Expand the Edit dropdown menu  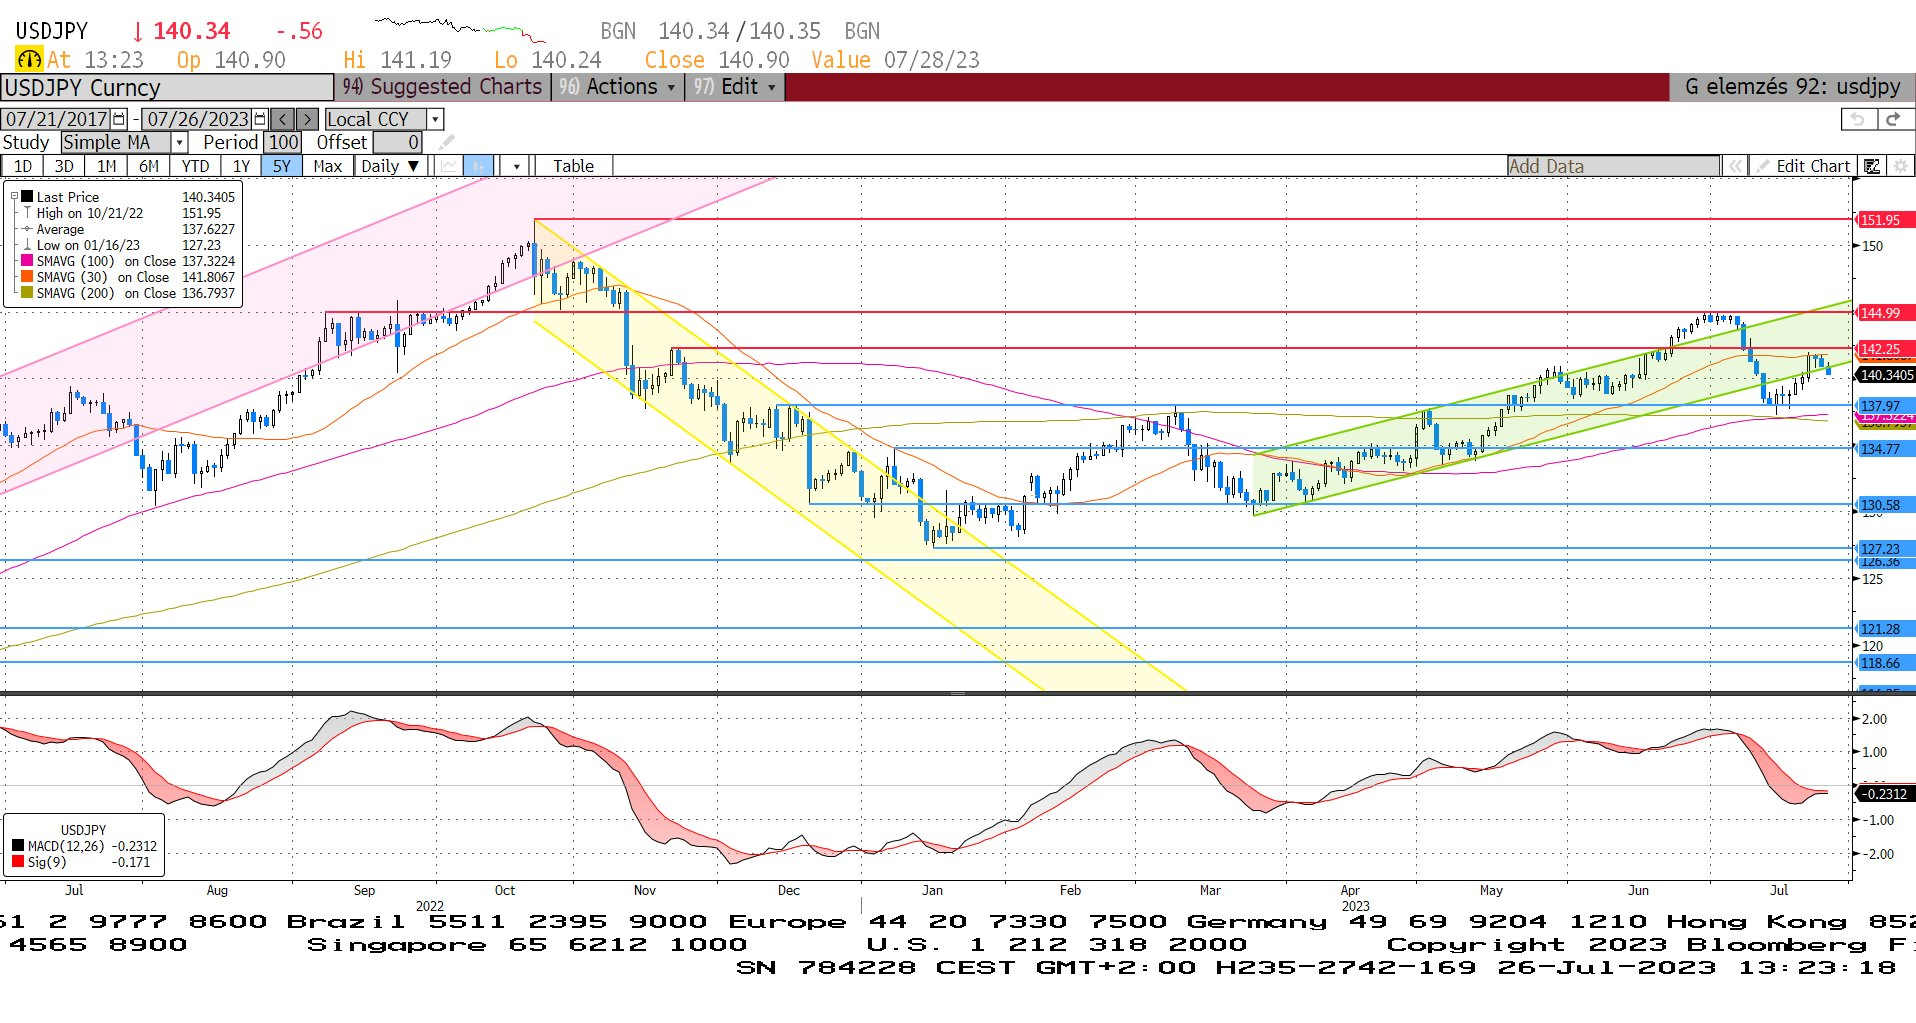pos(734,87)
